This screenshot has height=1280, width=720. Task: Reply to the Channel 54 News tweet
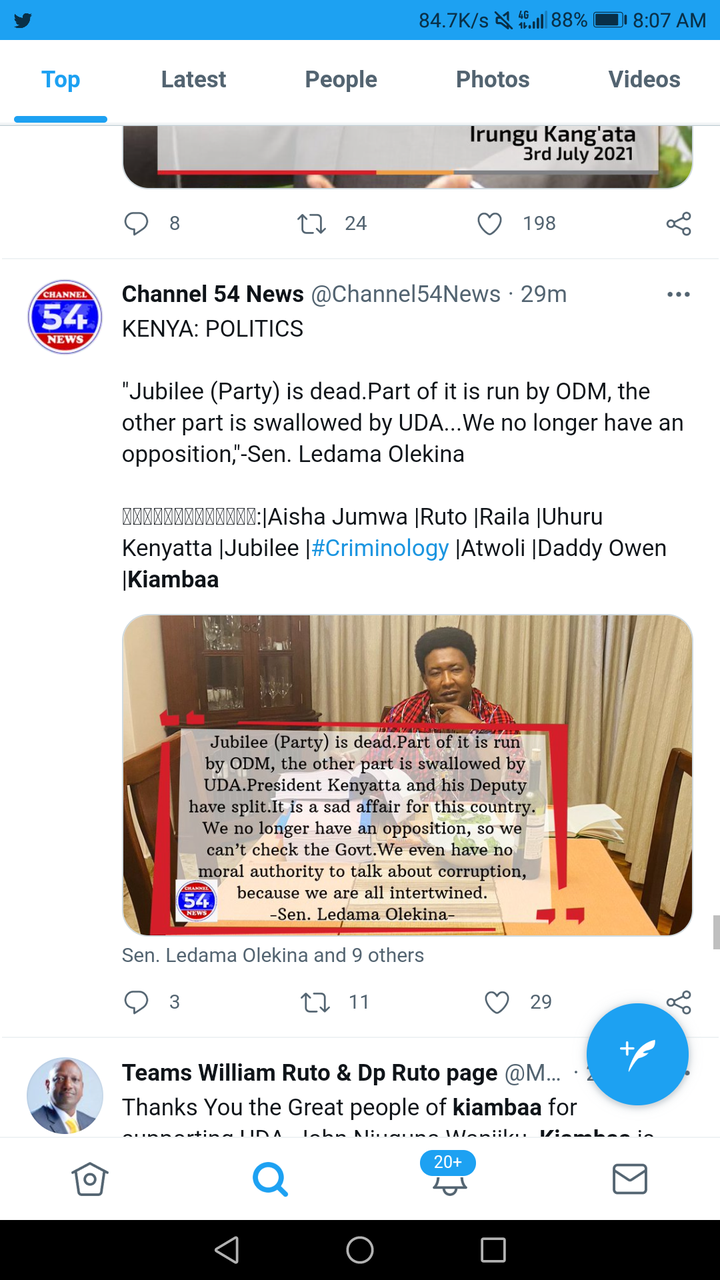click(x=136, y=1002)
